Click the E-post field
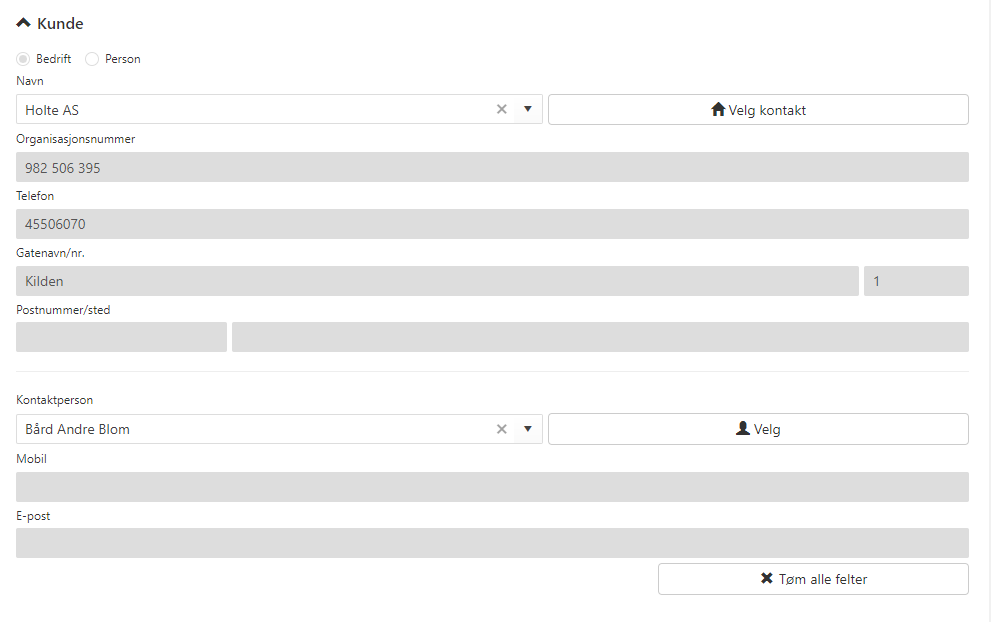 click(x=492, y=543)
